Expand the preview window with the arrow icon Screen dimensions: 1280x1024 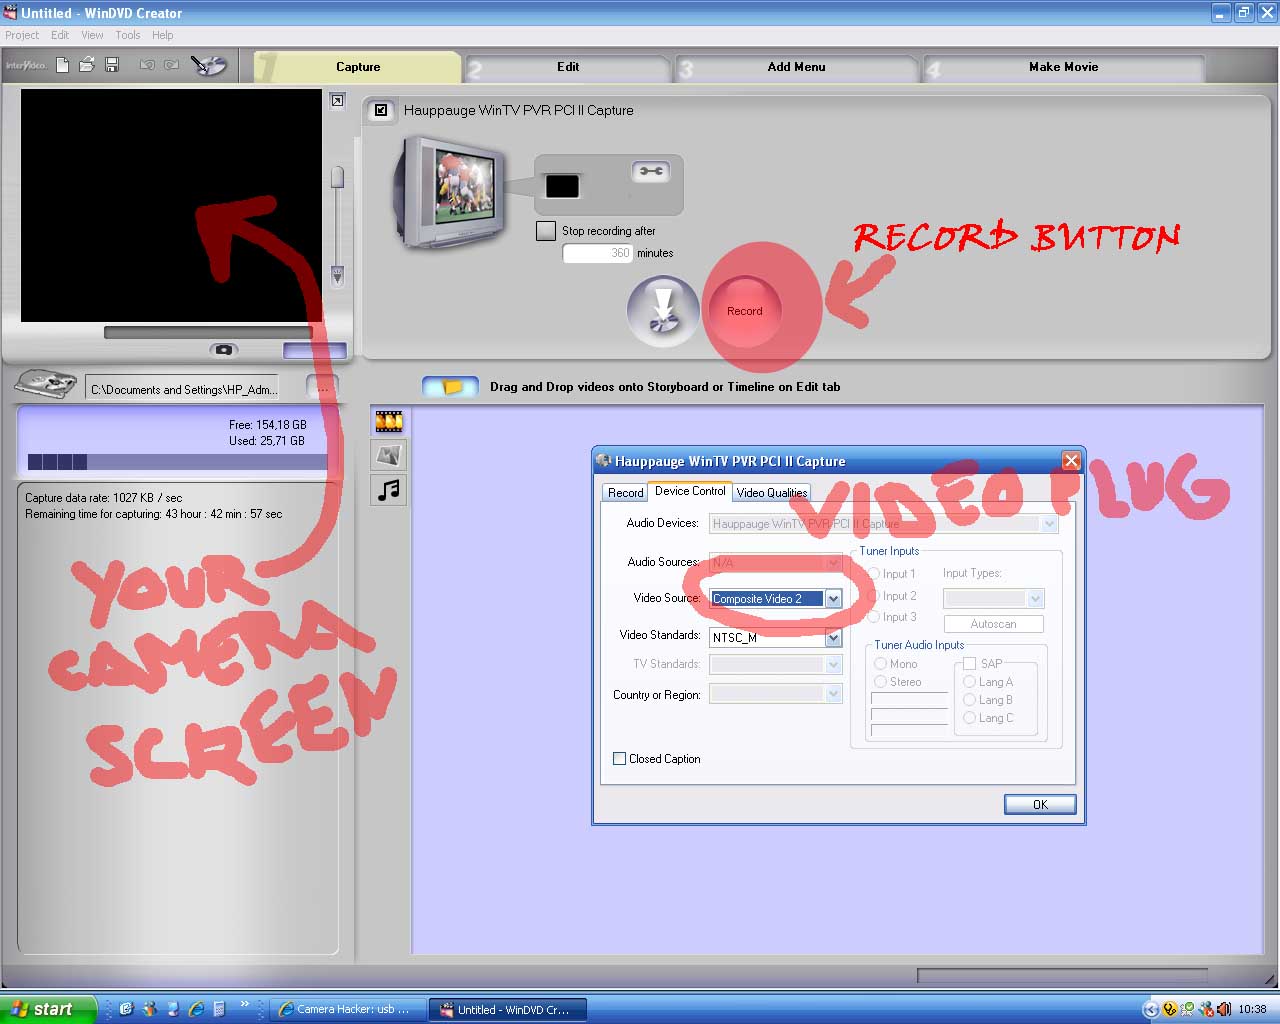pos(338,100)
